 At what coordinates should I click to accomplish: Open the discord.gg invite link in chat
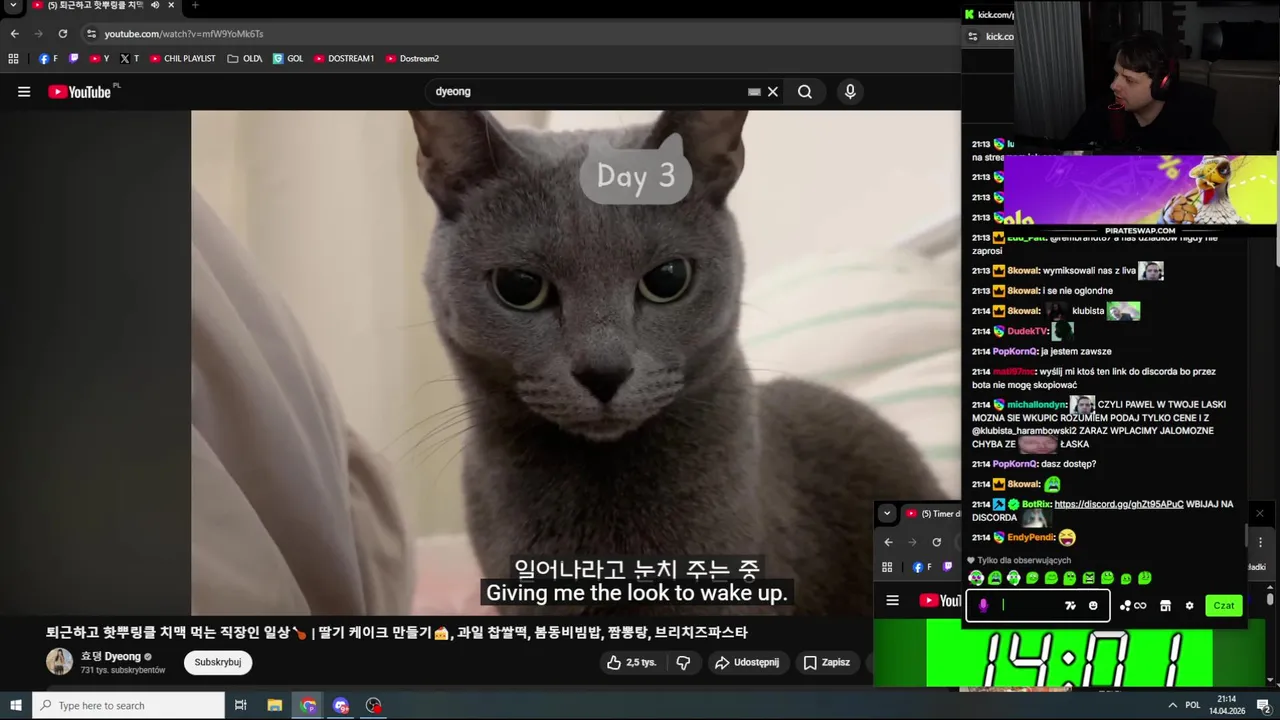[1118, 504]
